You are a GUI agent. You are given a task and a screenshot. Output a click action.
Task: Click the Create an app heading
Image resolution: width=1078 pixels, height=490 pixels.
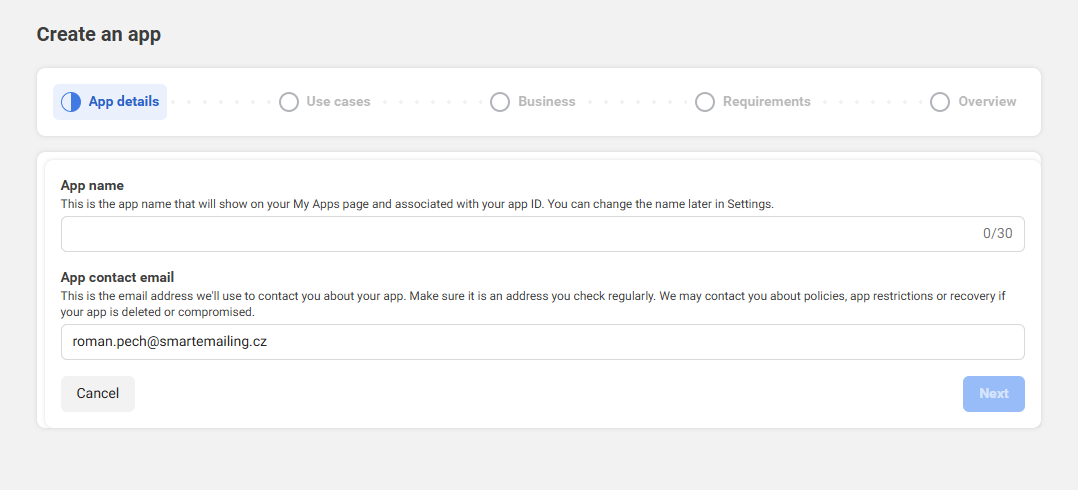(x=98, y=34)
